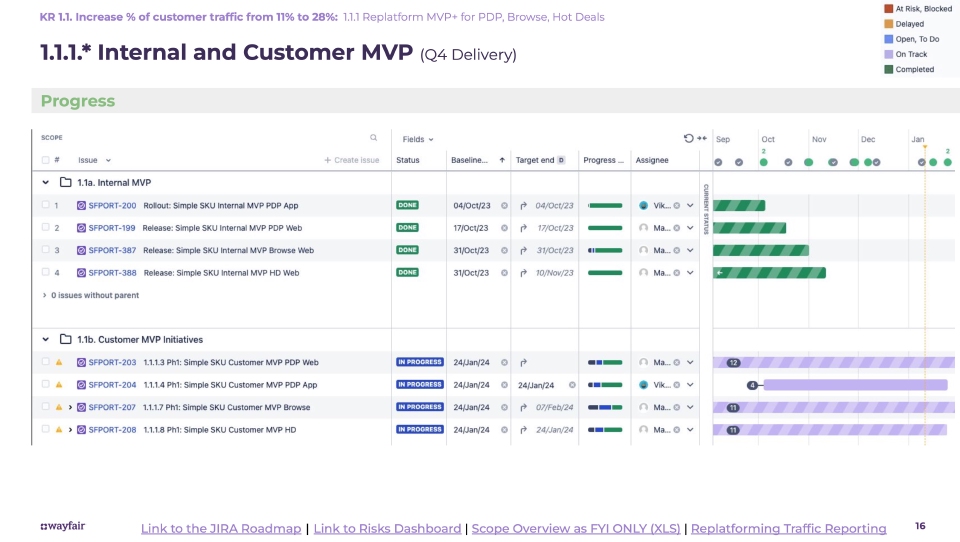Tick the checkbox for SFPORT-203

[x=45, y=362]
